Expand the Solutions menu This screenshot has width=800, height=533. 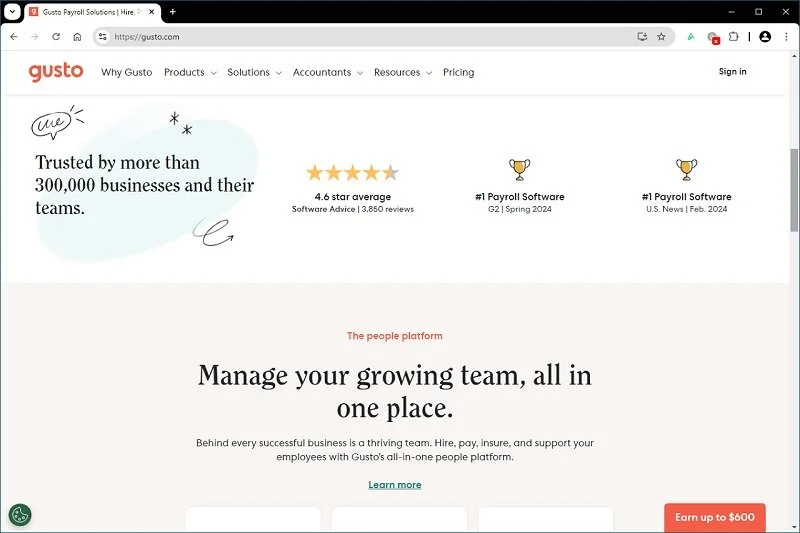click(254, 72)
